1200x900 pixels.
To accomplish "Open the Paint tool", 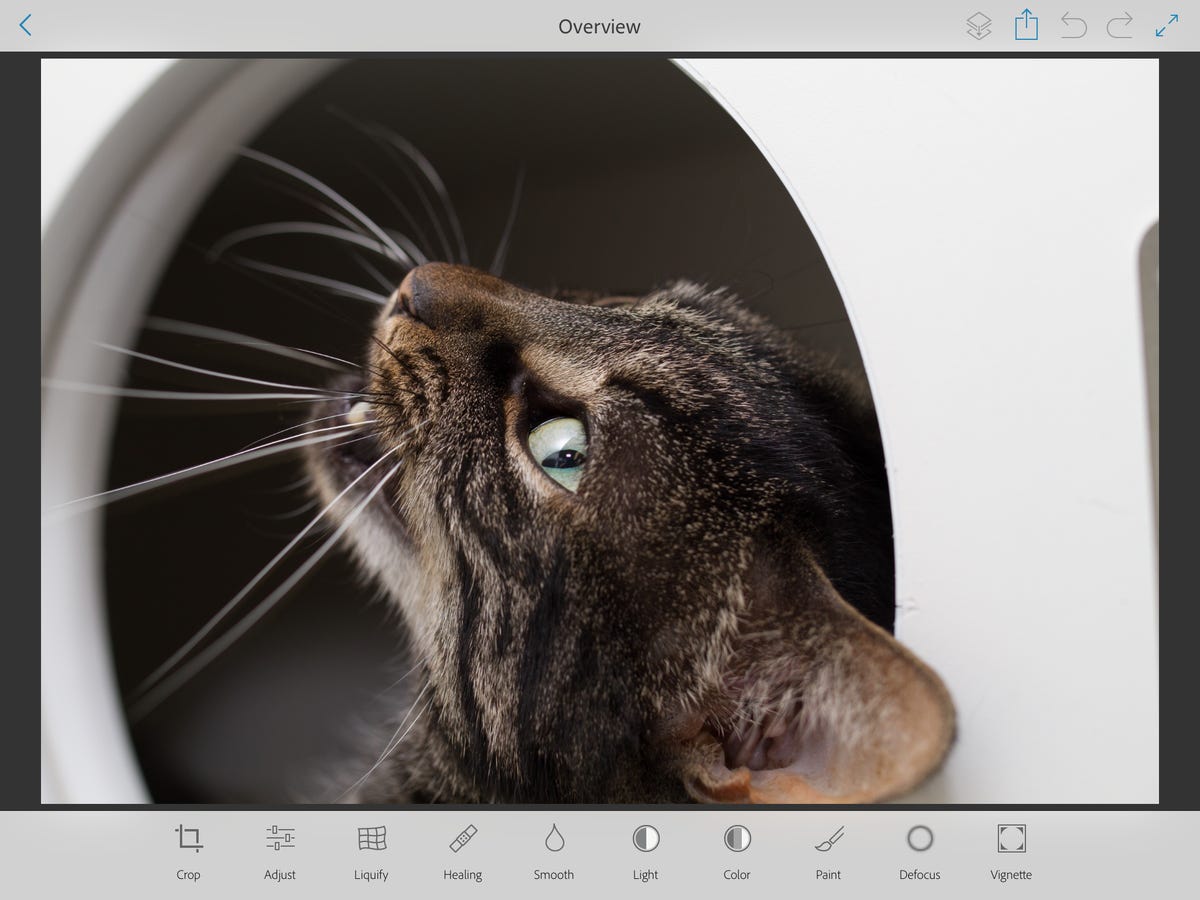I will tap(828, 850).
